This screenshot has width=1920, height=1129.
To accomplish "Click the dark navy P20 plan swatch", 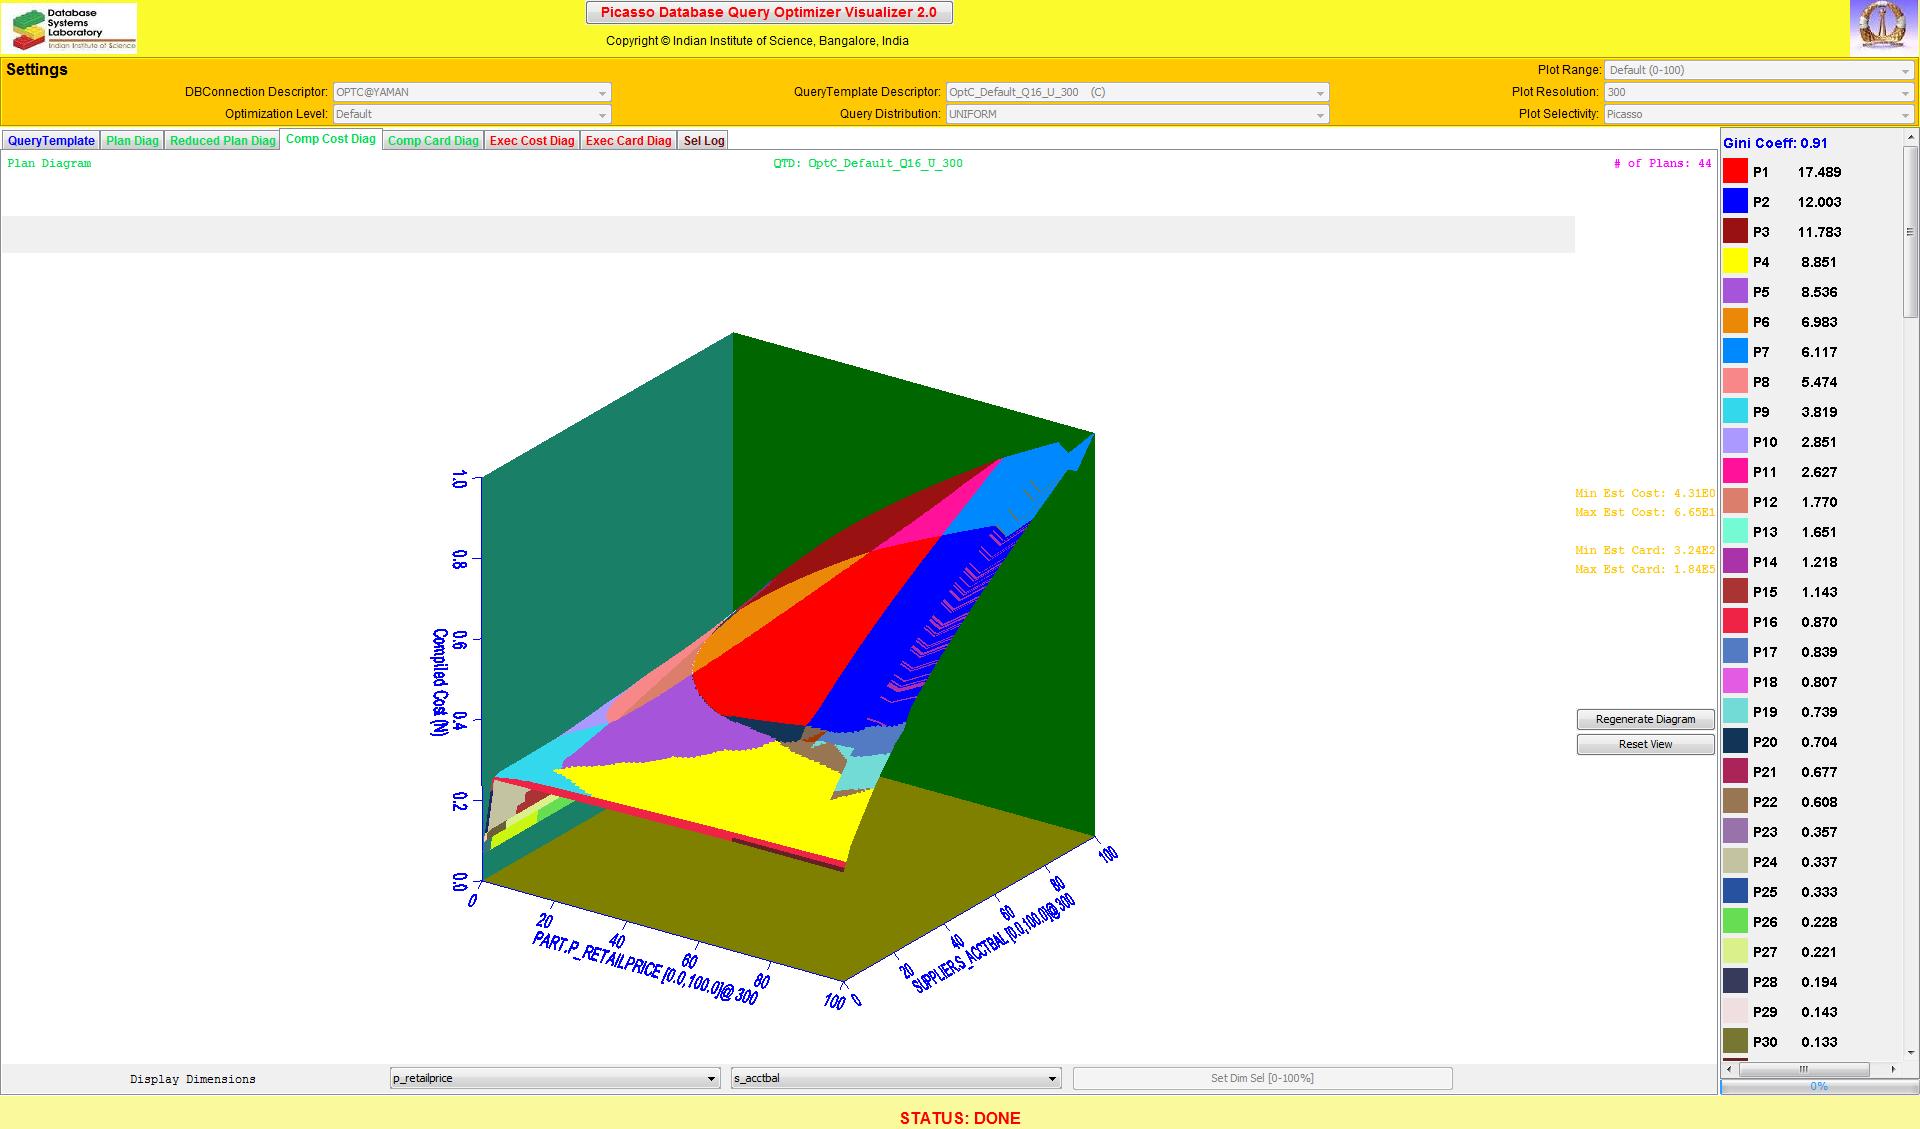I will coord(1735,742).
